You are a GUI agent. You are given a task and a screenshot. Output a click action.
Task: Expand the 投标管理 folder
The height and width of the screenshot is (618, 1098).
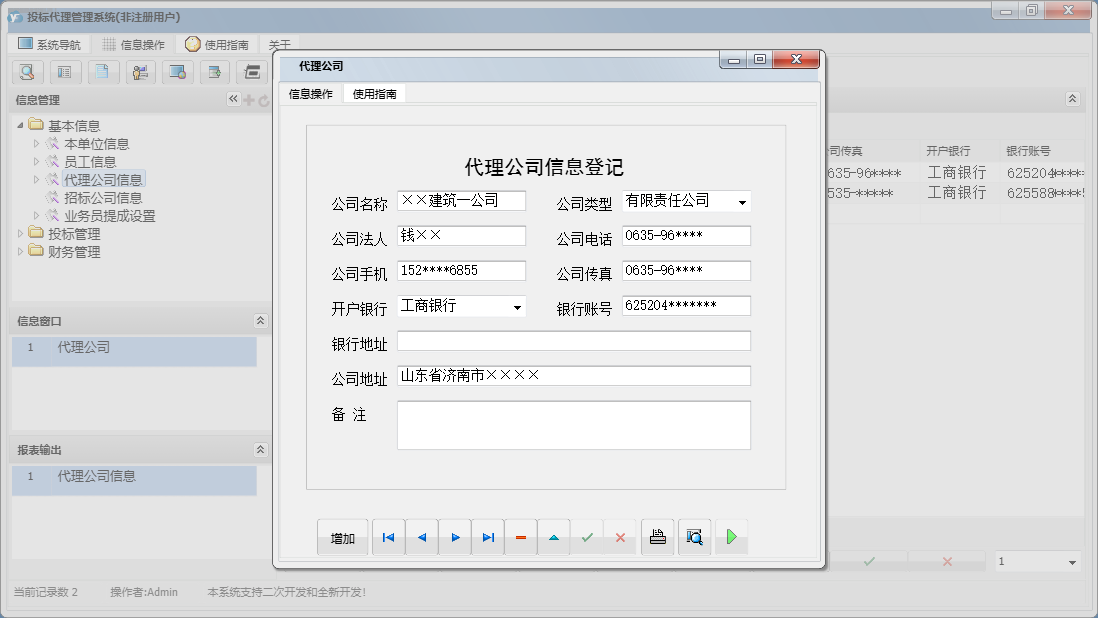tap(20, 234)
